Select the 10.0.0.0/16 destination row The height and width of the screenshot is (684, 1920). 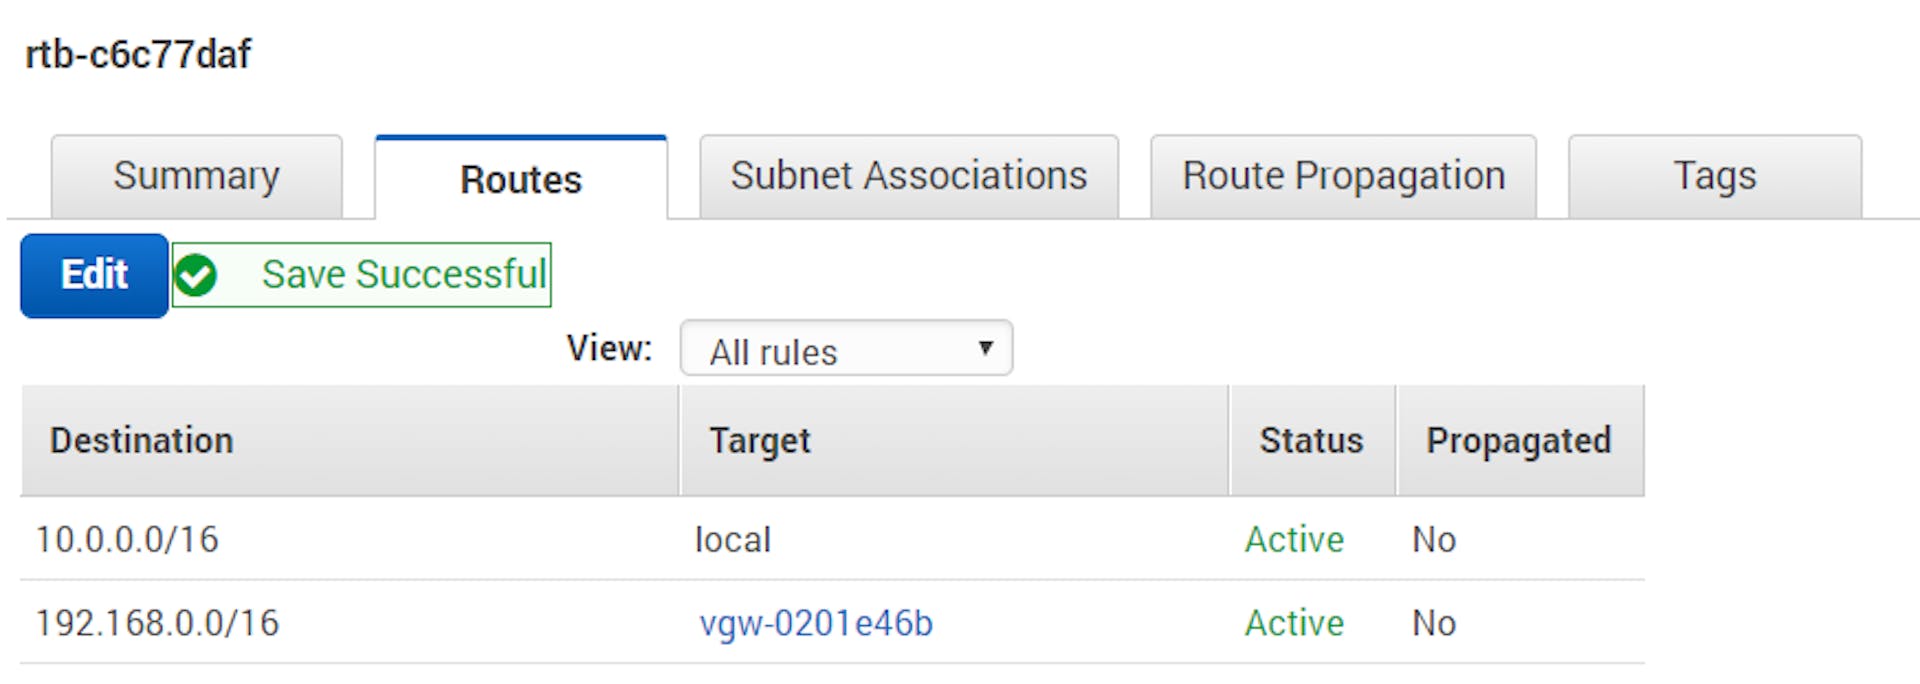click(127, 540)
